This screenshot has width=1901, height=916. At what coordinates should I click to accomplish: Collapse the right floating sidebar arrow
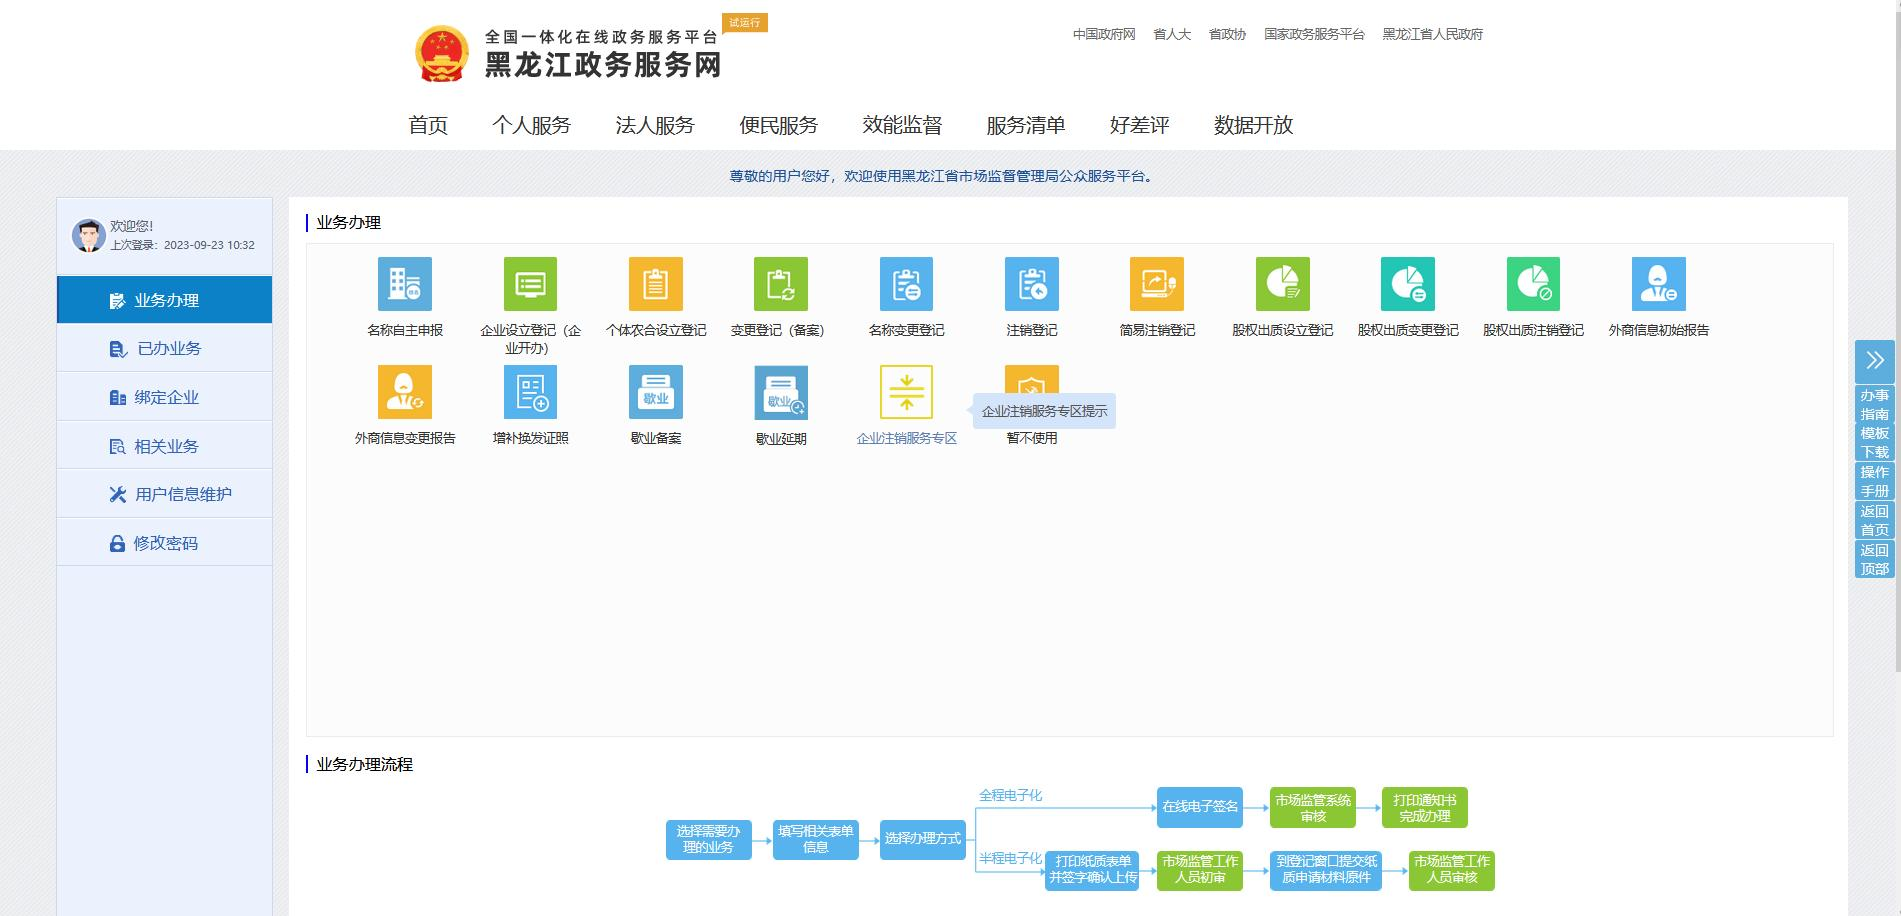[1874, 360]
